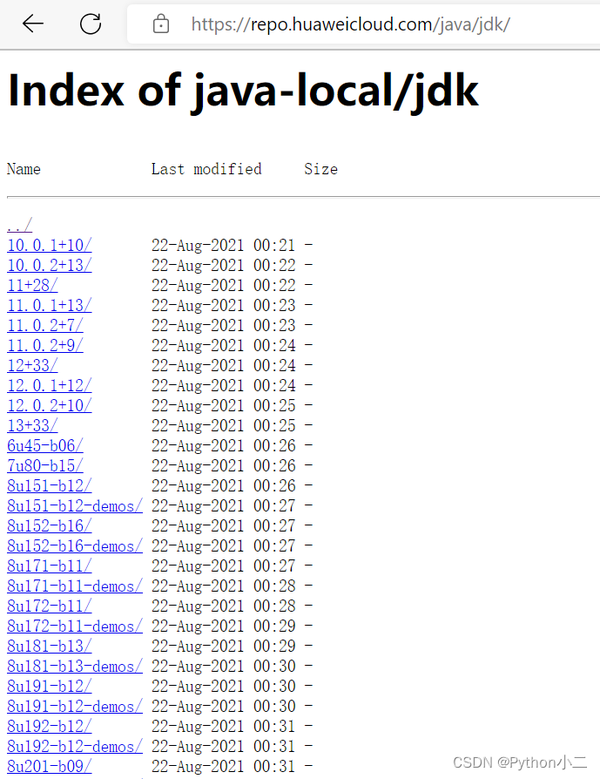Open the 8u151-b12-demos/ folder
Image resolution: width=600 pixels, height=779 pixels.
click(75, 506)
